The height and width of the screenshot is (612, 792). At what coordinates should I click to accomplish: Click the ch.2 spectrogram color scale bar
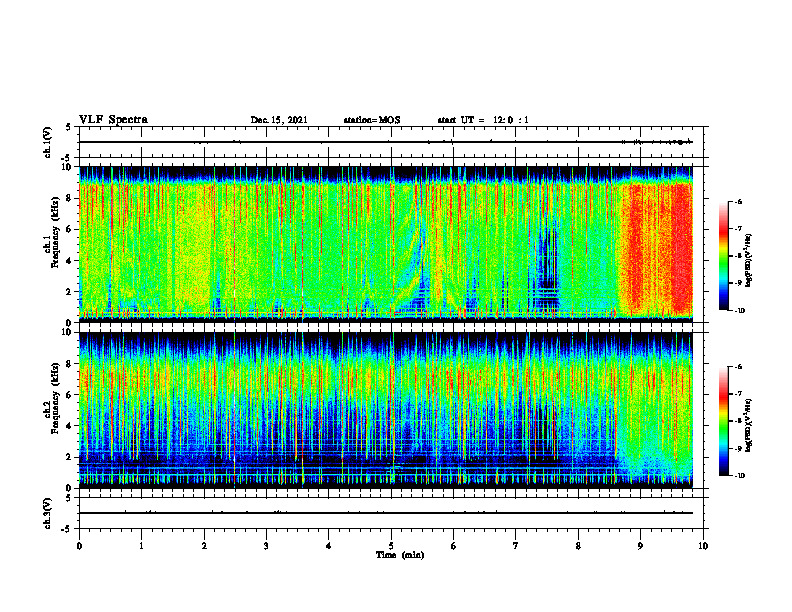(723, 421)
